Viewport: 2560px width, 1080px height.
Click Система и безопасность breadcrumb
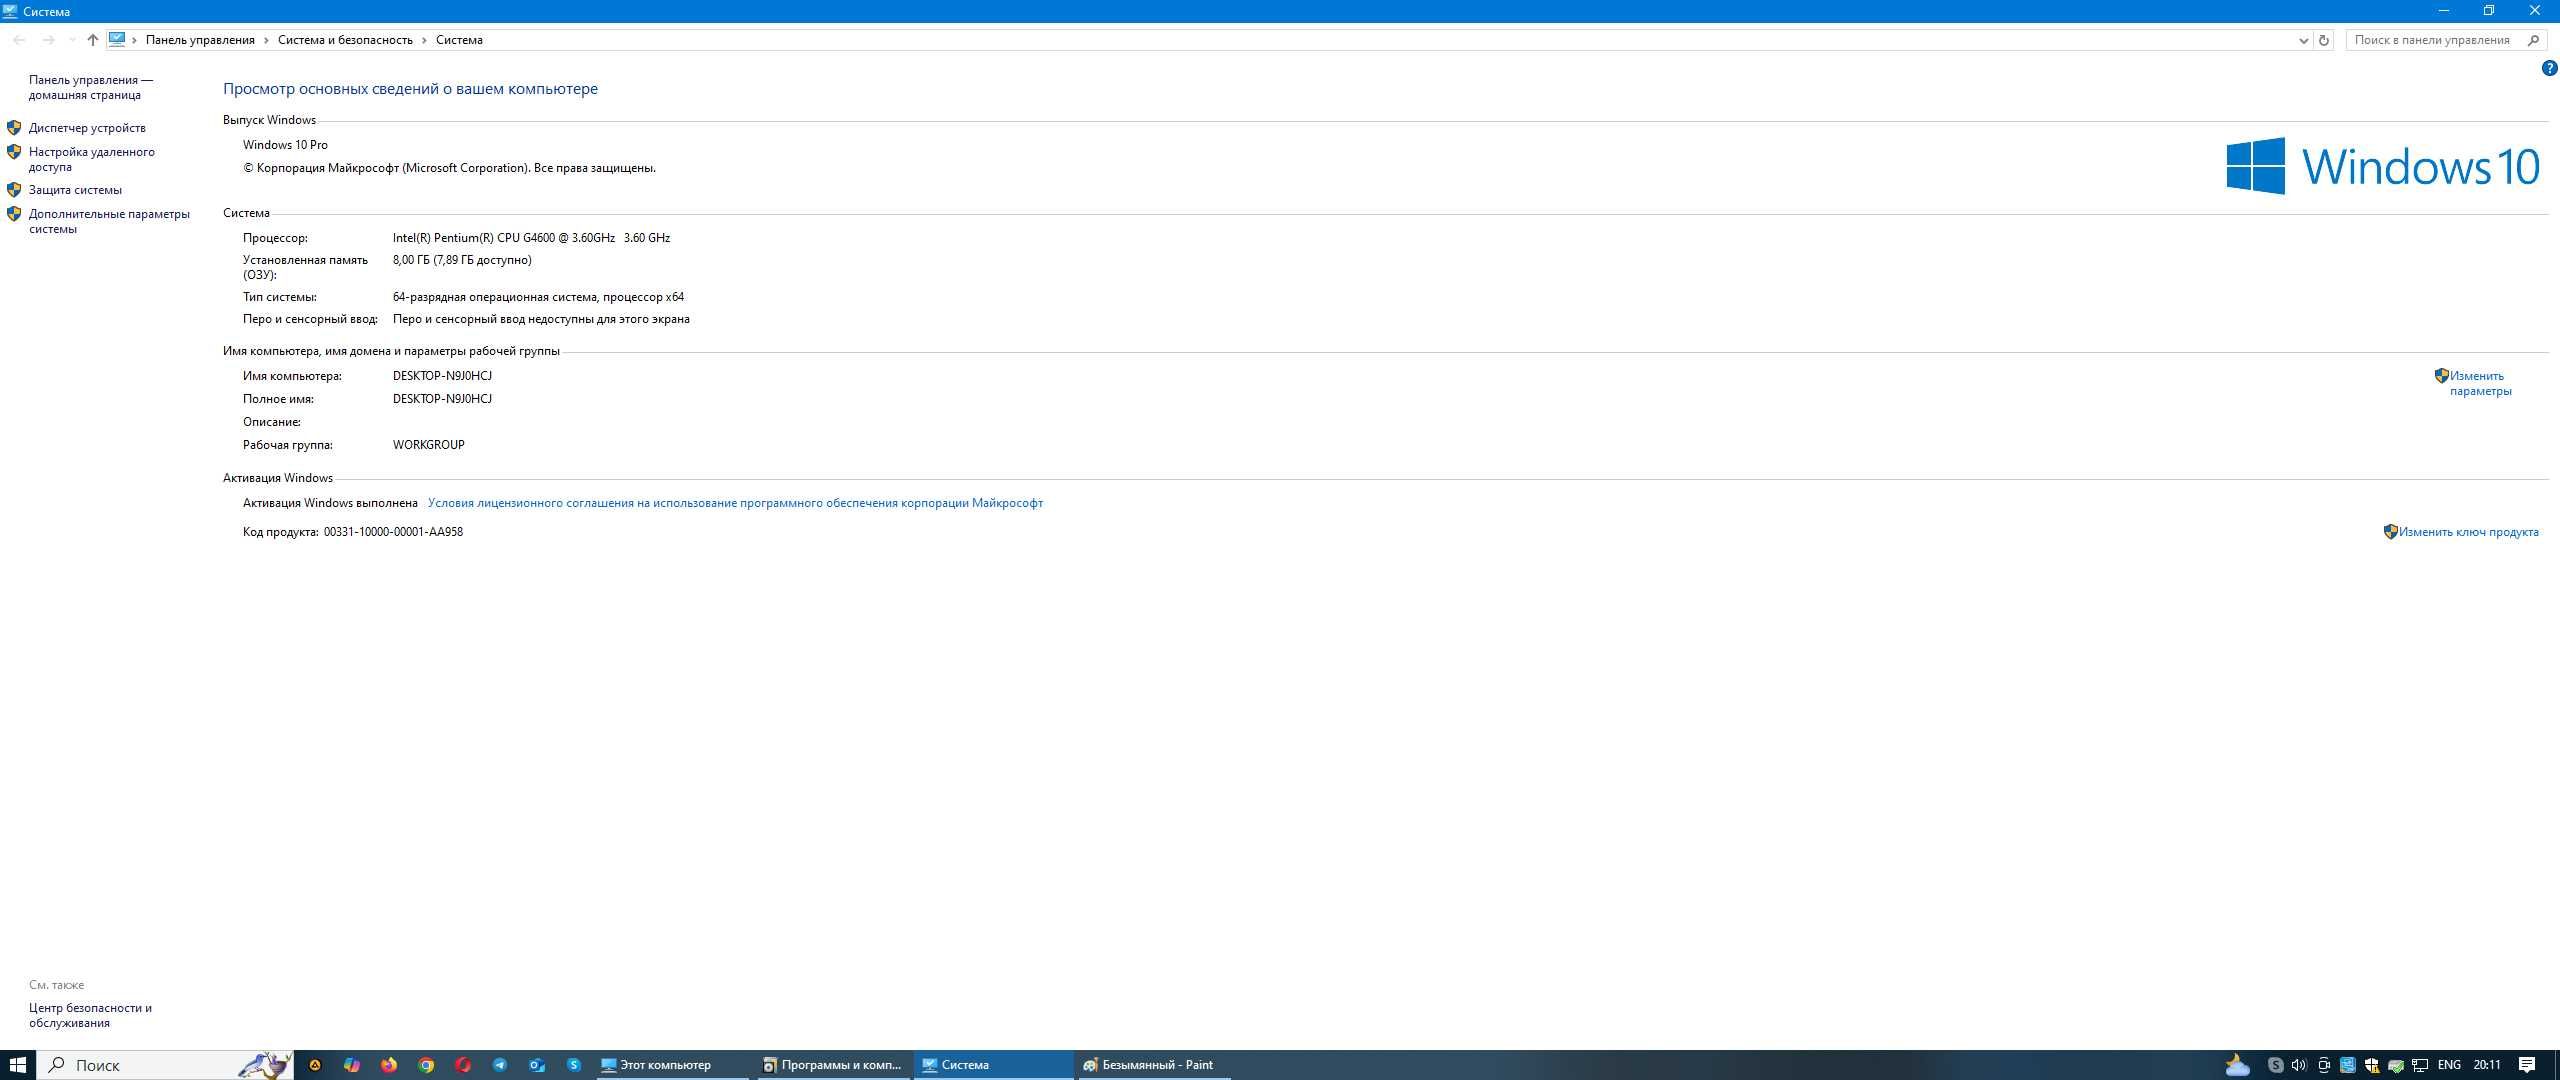pyautogui.click(x=345, y=40)
